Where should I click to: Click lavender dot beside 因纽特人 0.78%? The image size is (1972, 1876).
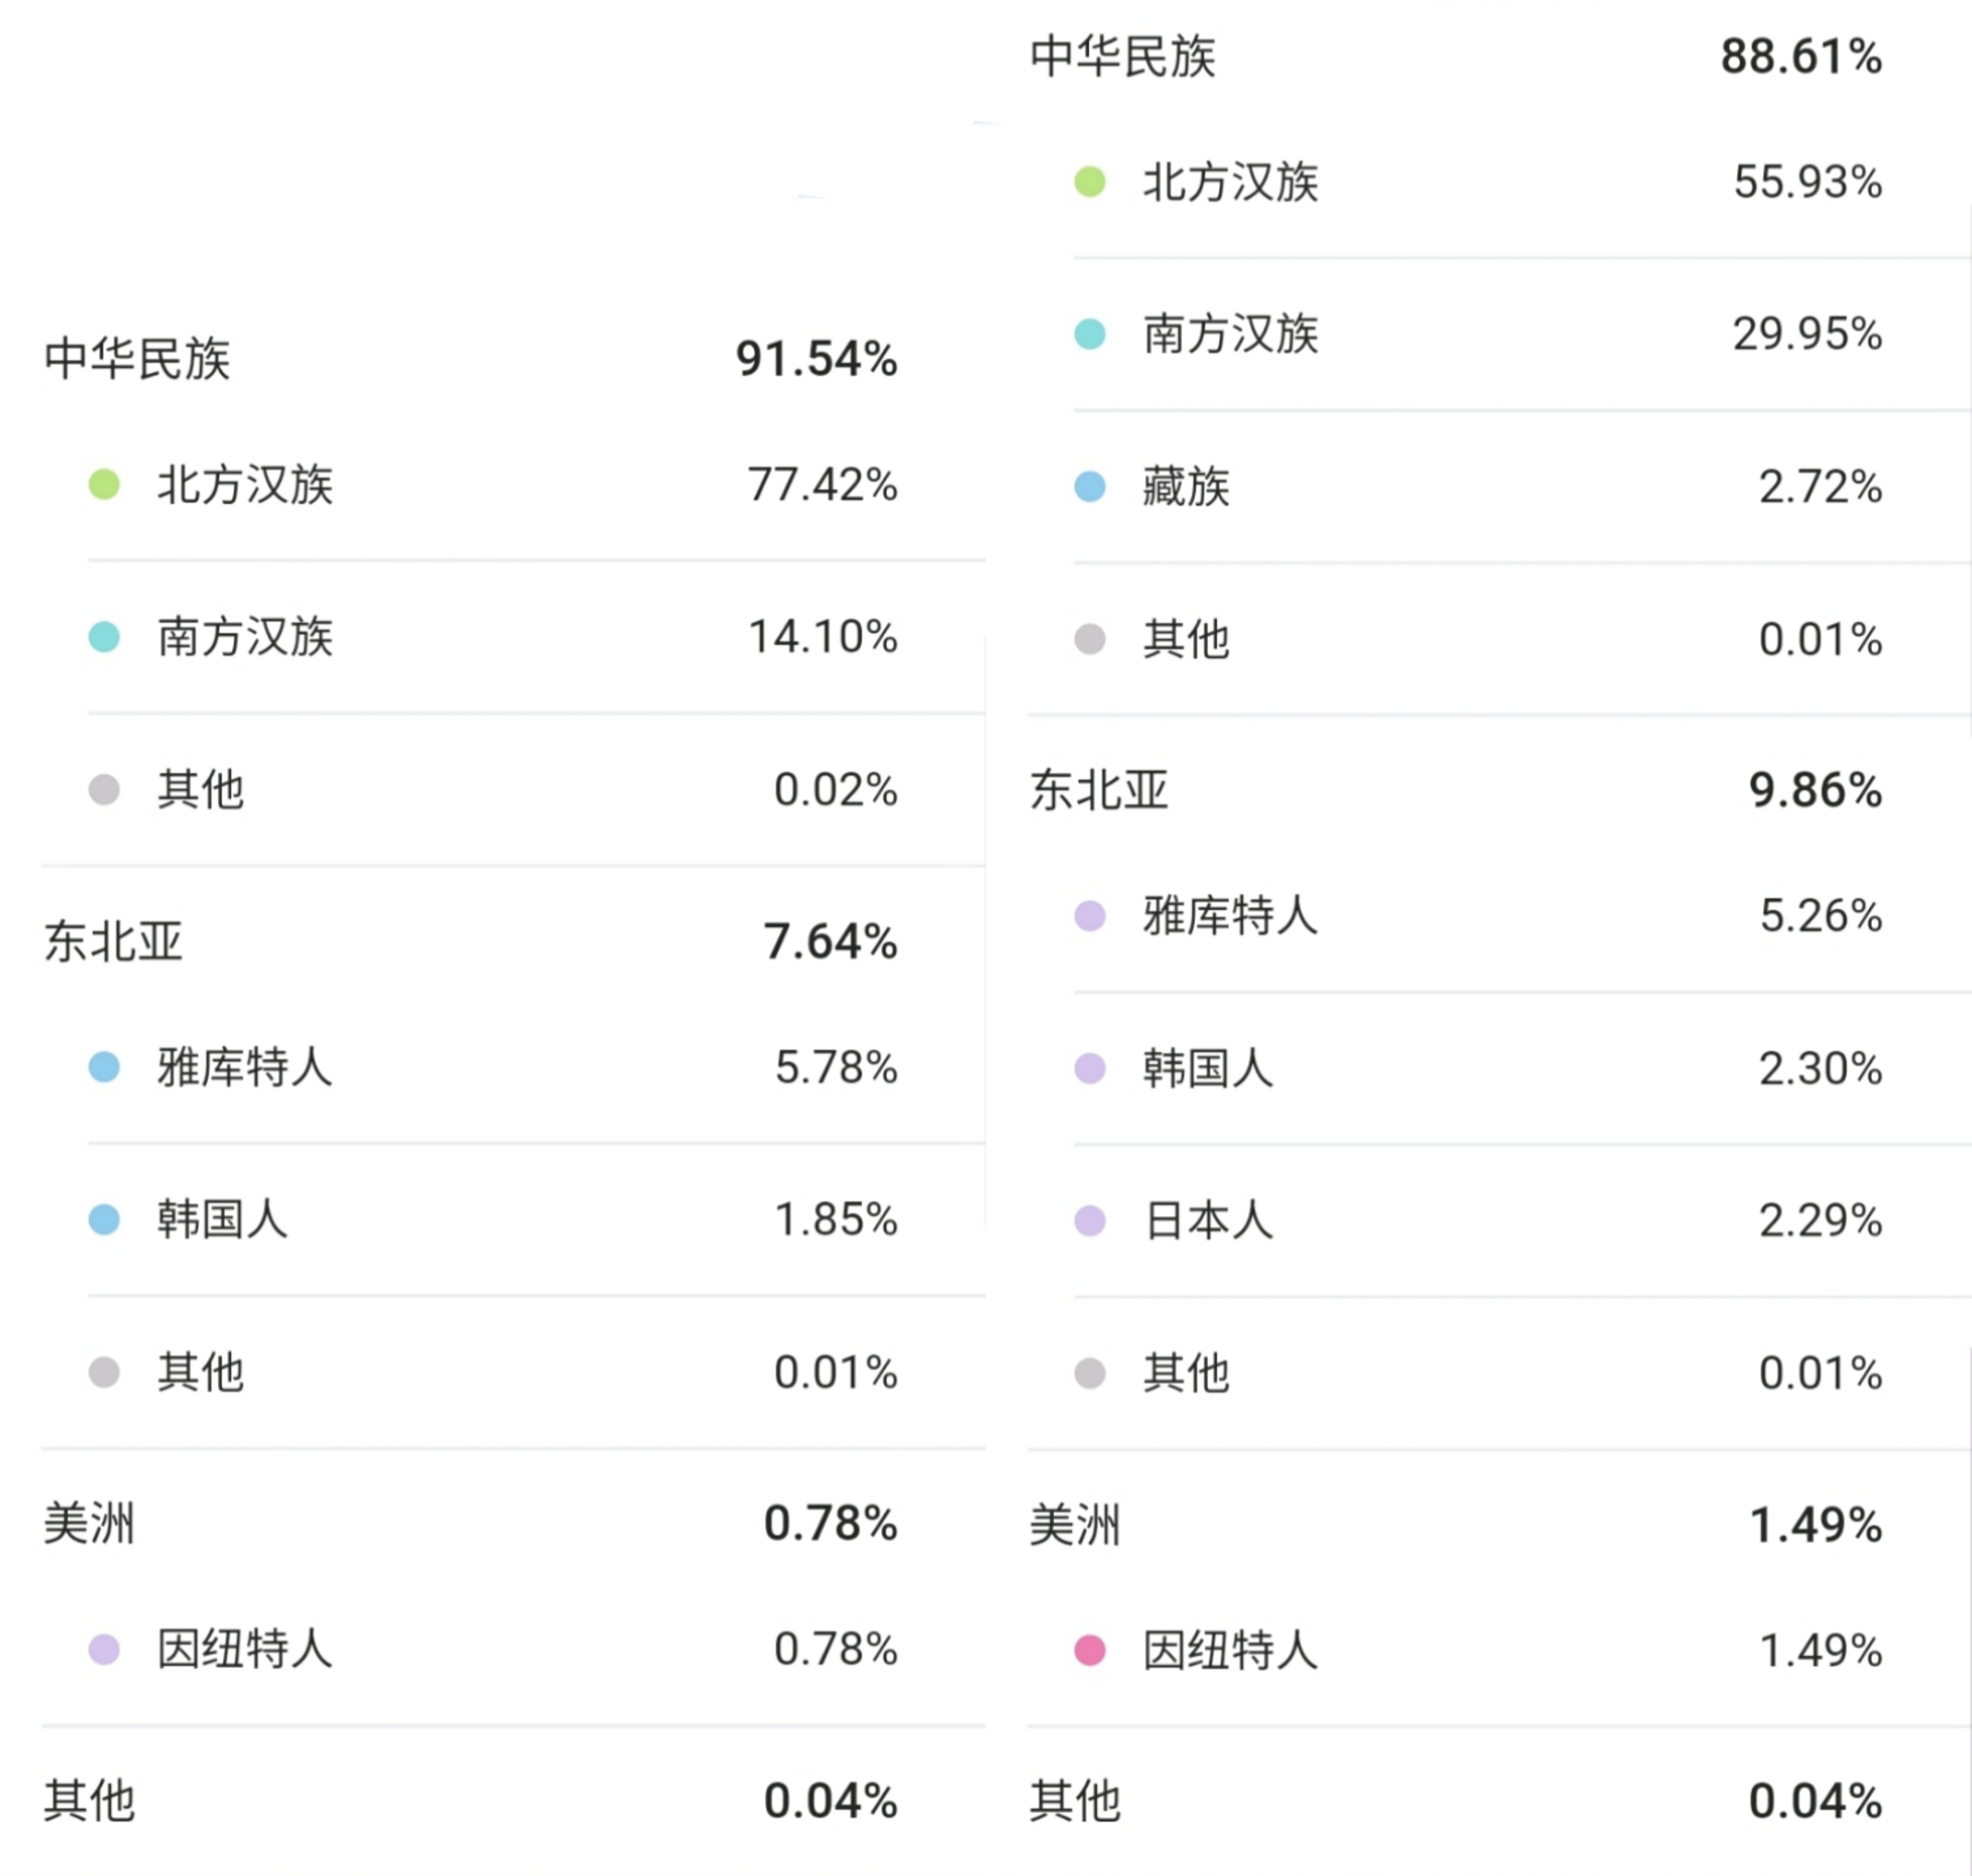[x=104, y=1649]
